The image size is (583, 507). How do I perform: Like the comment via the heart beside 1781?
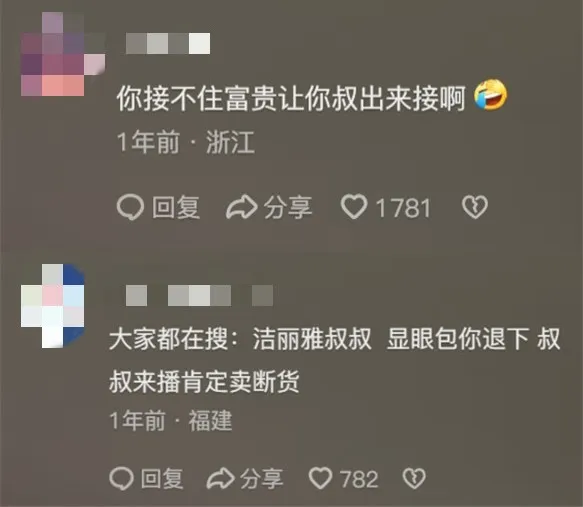click(x=354, y=207)
